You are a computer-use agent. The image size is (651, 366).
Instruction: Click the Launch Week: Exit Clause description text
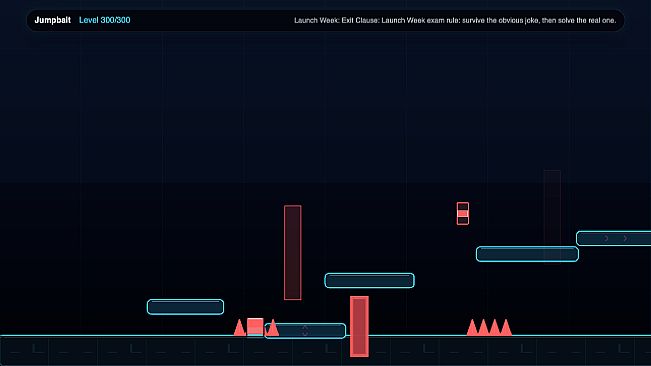[x=455, y=20]
